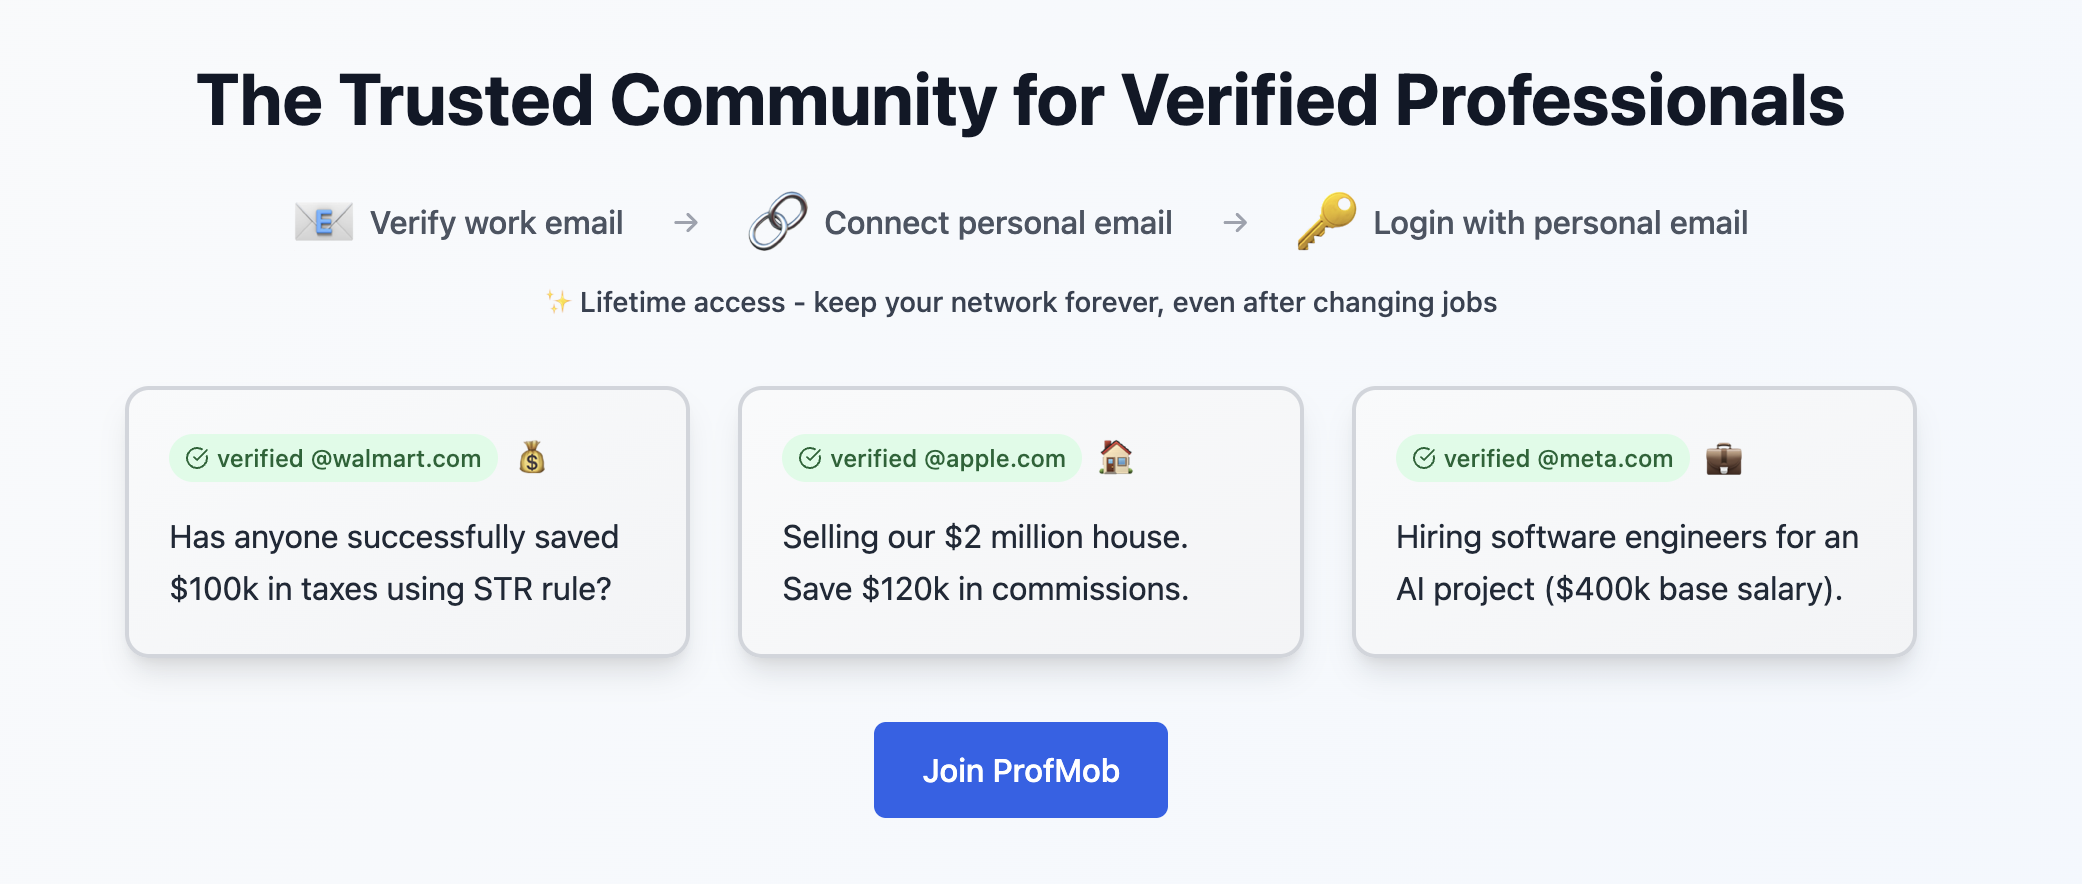The height and width of the screenshot is (884, 2082).
Task: Click the email envelope icon next to Verify work email
Action: 323,223
